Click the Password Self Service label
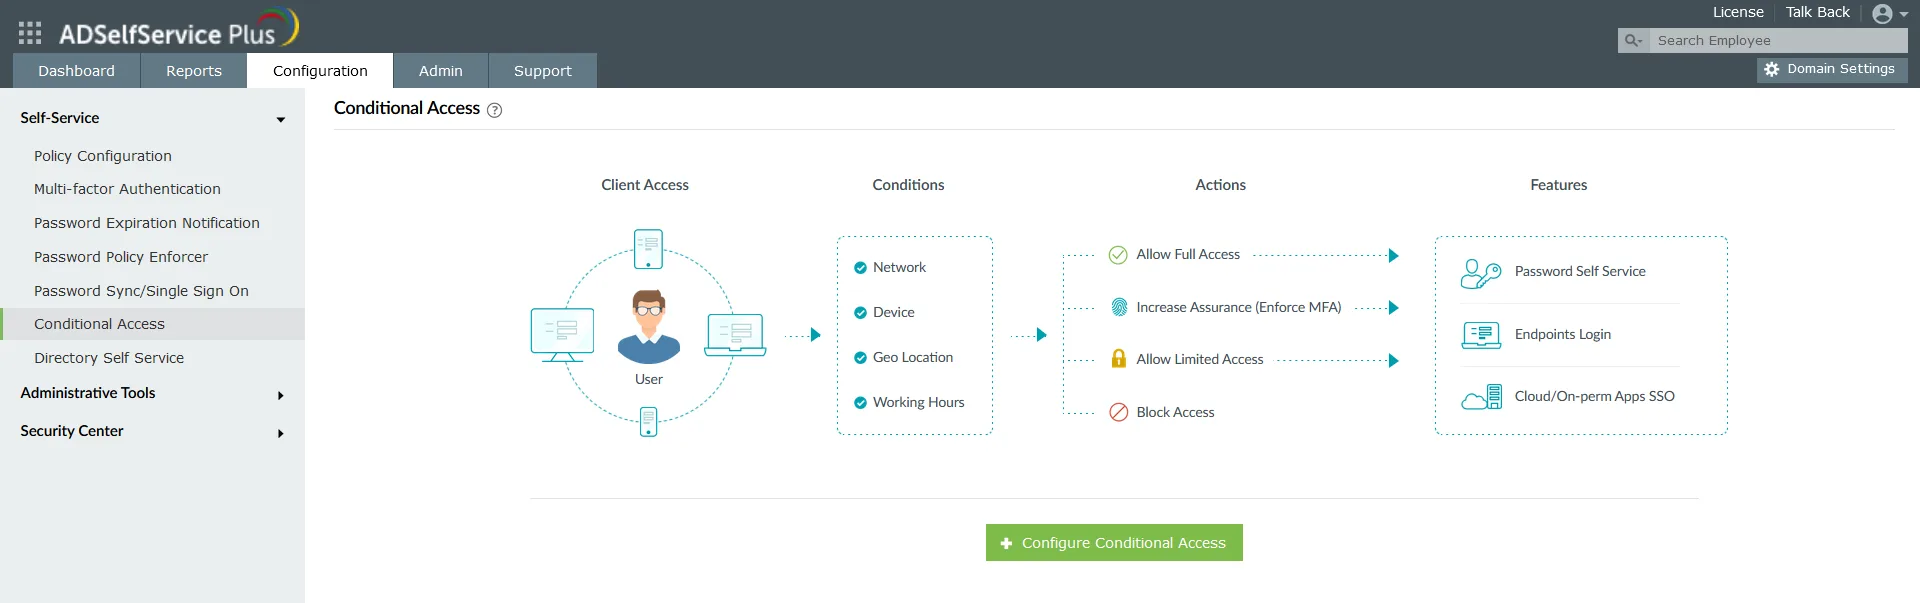This screenshot has height=603, width=1920. pyautogui.click(x=1580, y=271)
